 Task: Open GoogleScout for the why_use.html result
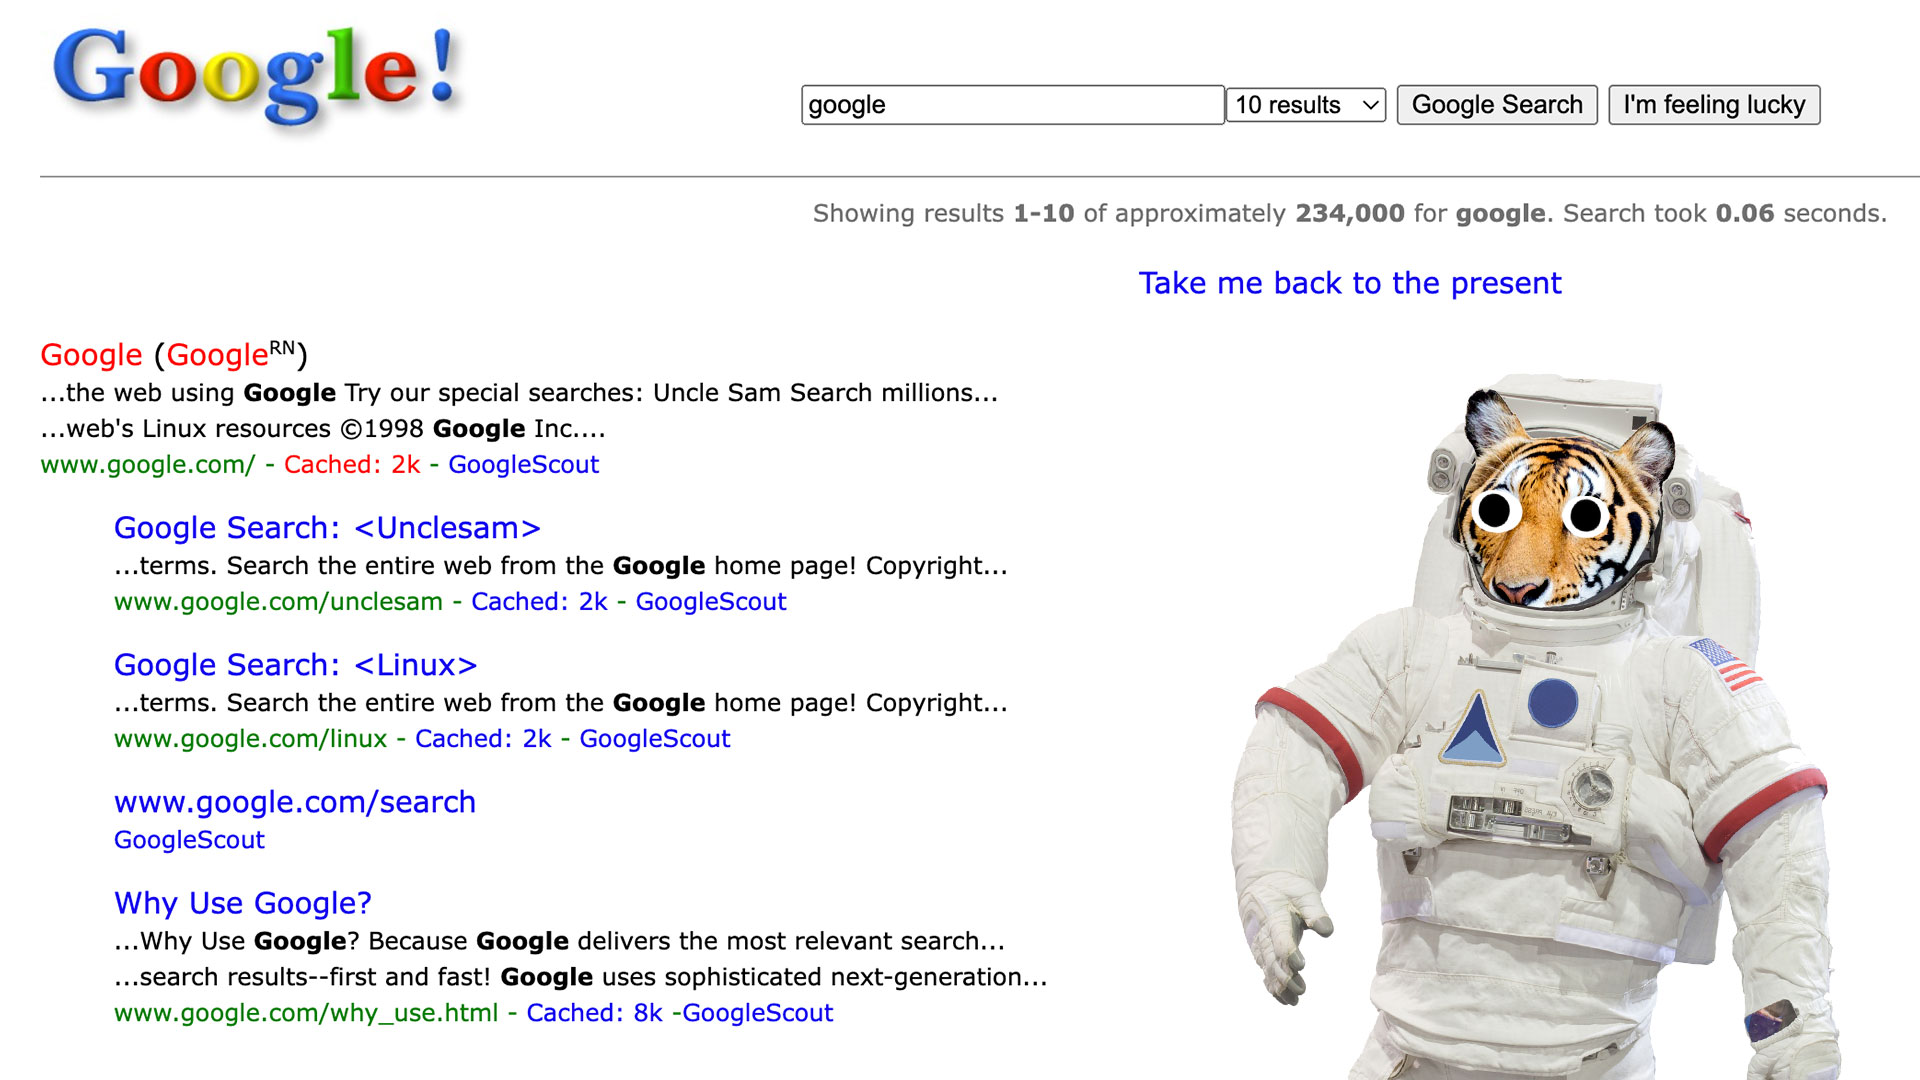click(758, 1013)
